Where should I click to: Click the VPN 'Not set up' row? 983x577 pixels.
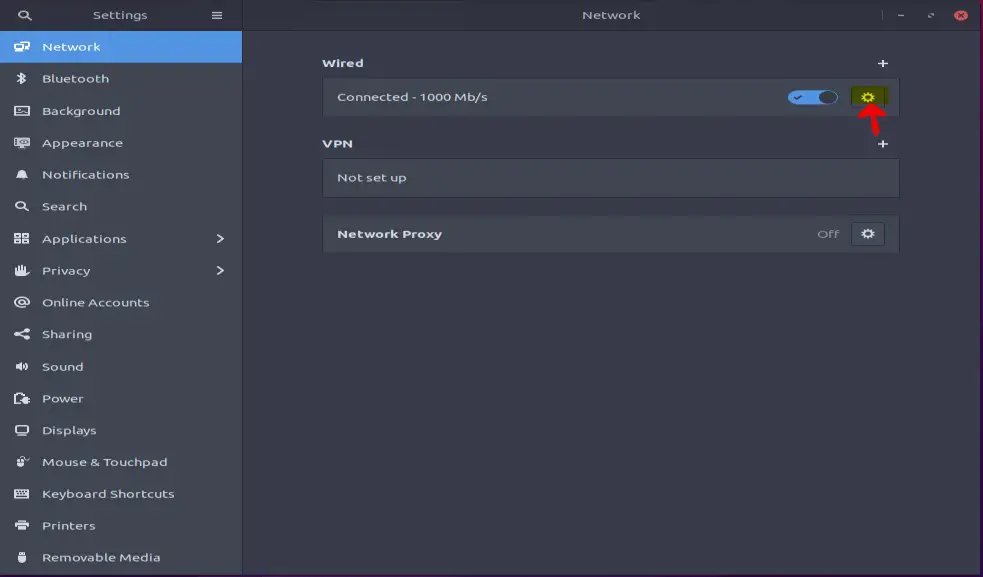point(611,178)
